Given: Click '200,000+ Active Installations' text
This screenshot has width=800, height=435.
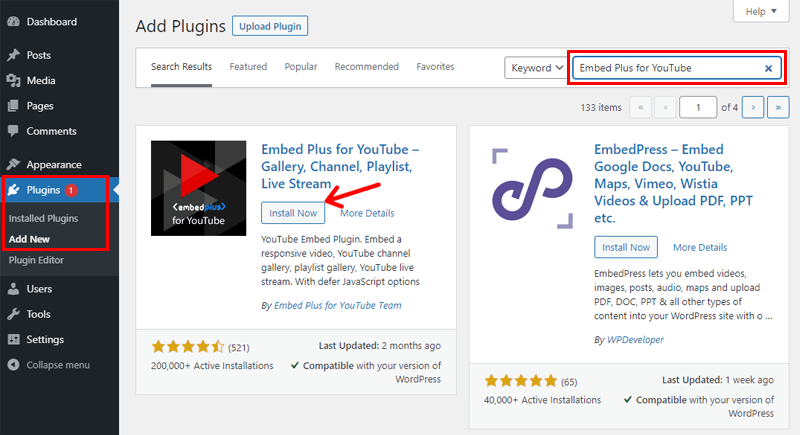Looking at the screenshot, I should (x=212, y=366).
